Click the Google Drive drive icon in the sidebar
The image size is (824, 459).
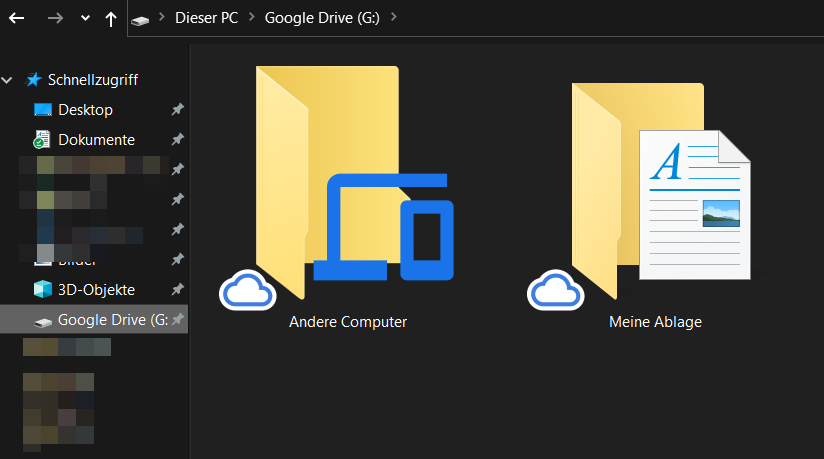[43, 321]
